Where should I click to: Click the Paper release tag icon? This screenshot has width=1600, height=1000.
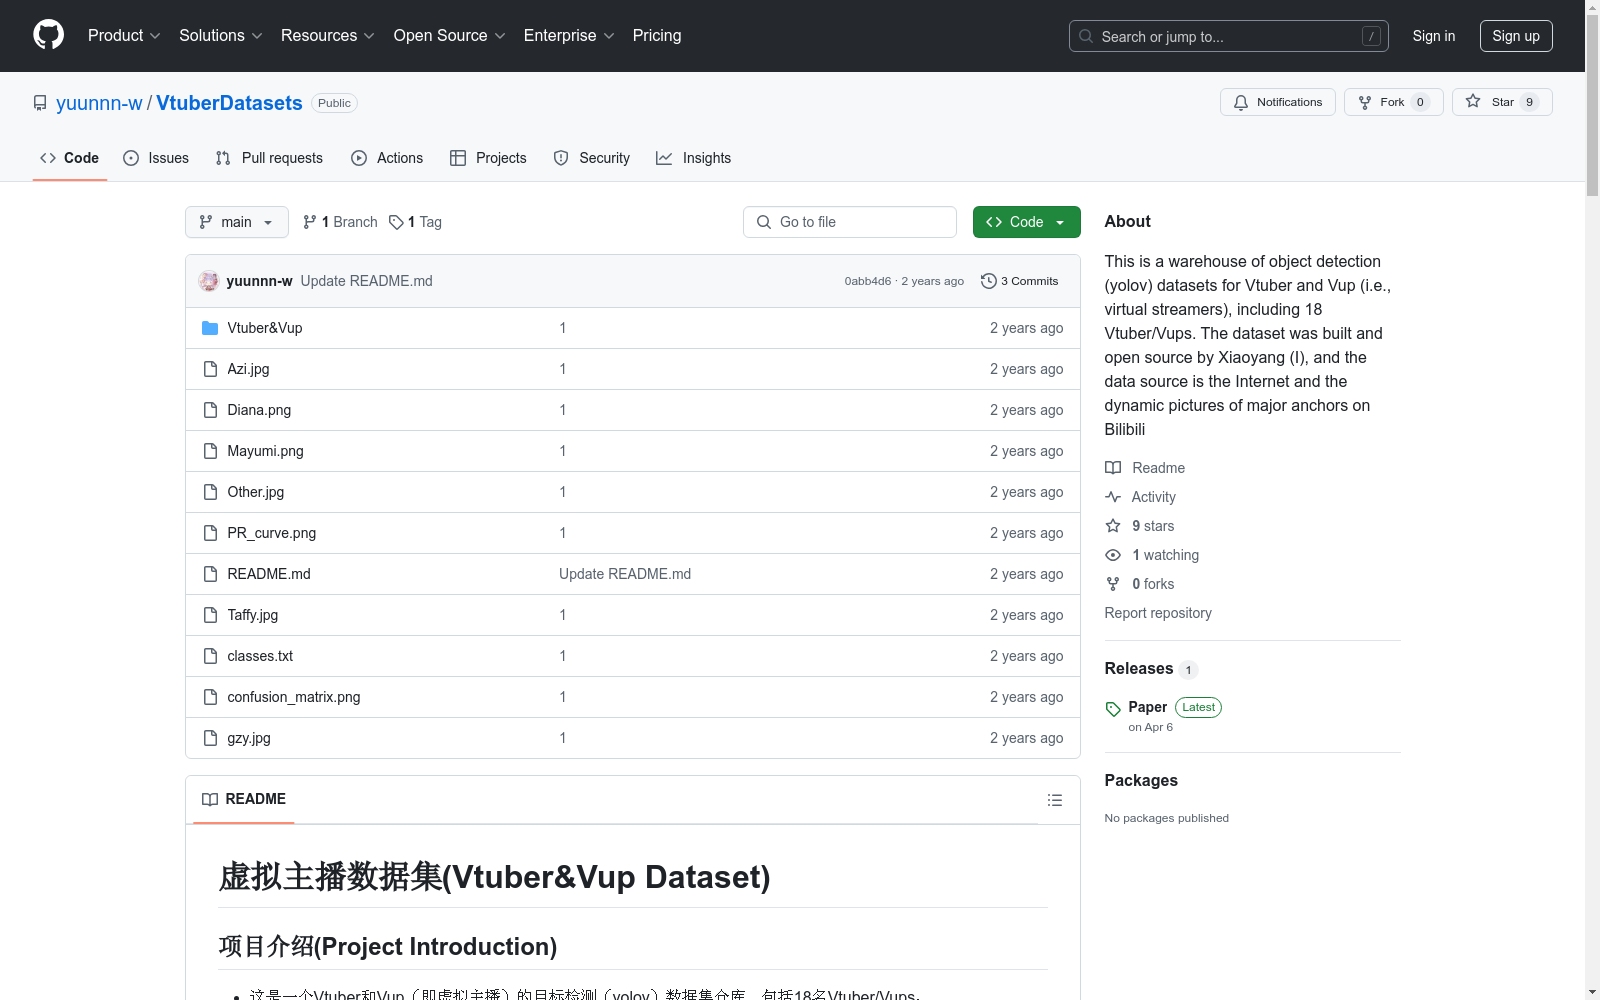1113,709
